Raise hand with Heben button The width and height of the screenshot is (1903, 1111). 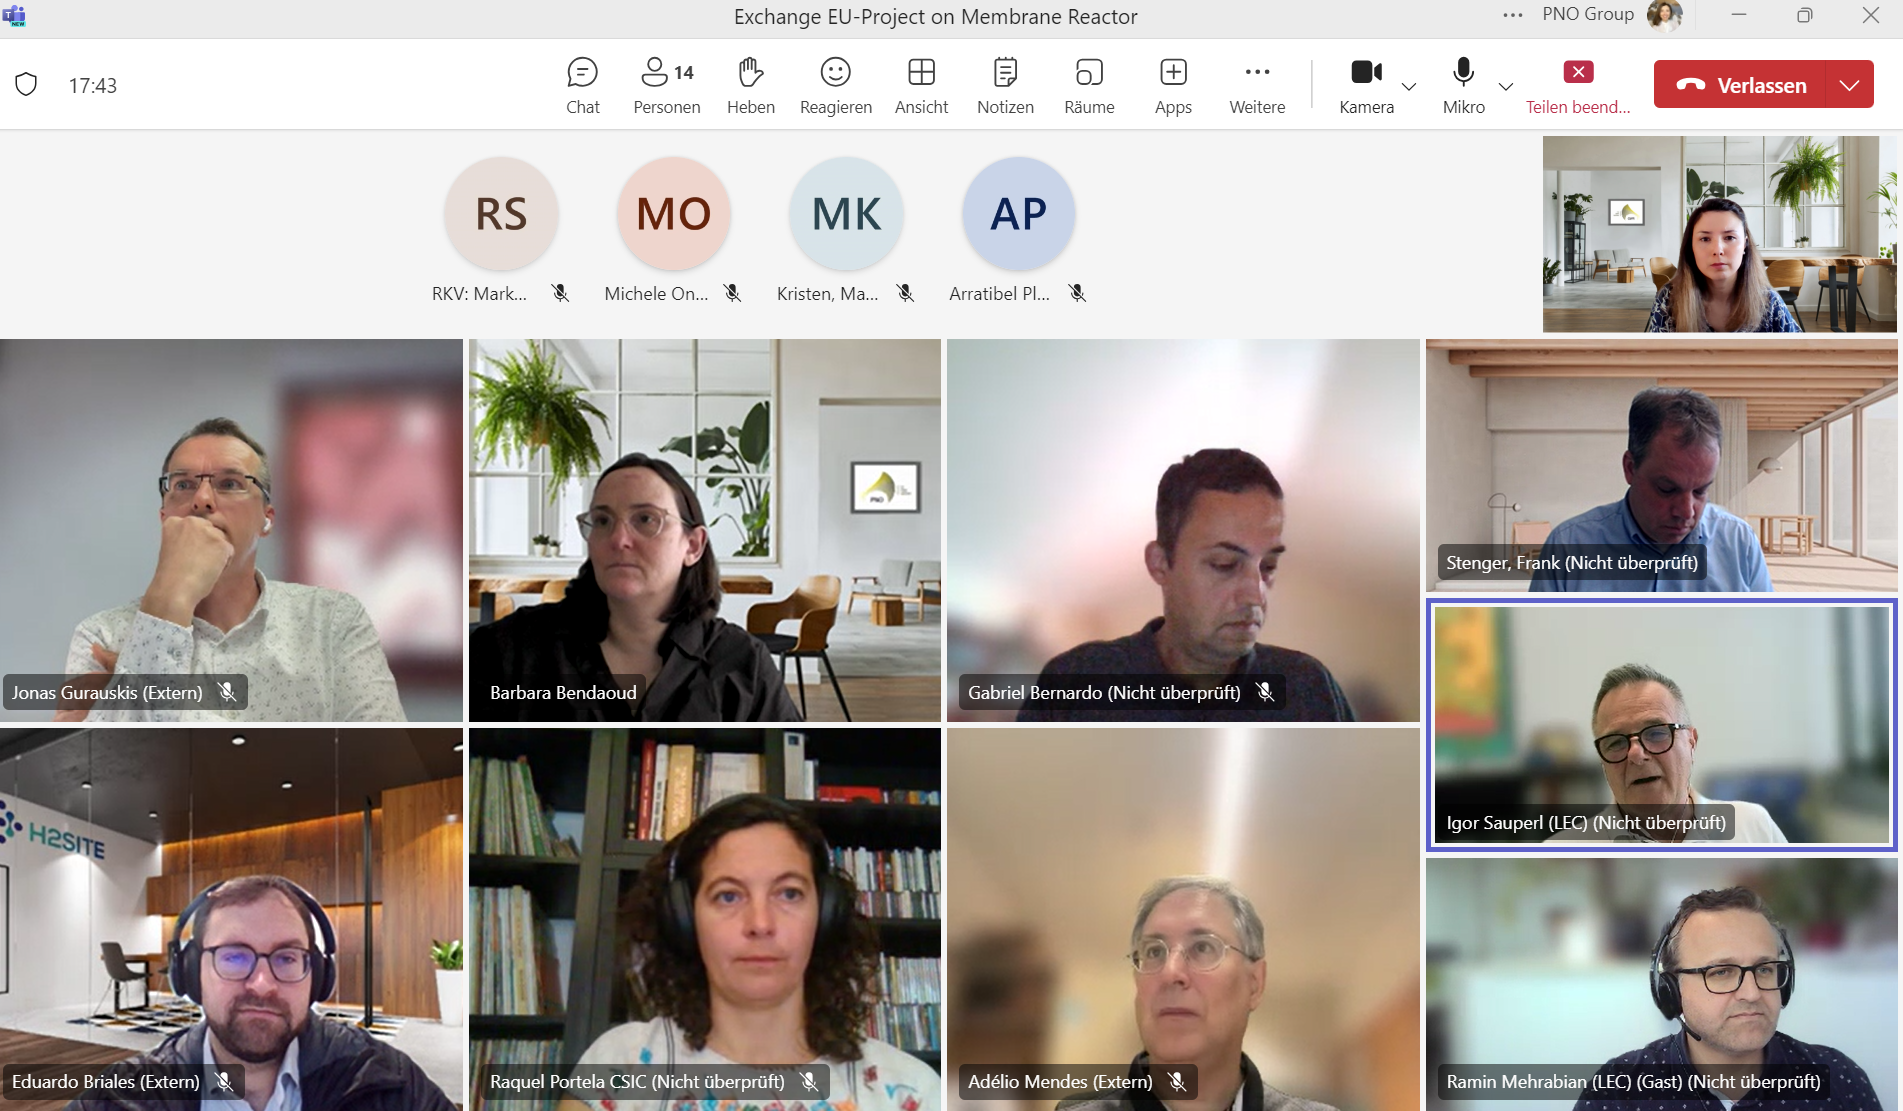pyautogui.click(x=751, y=86)
